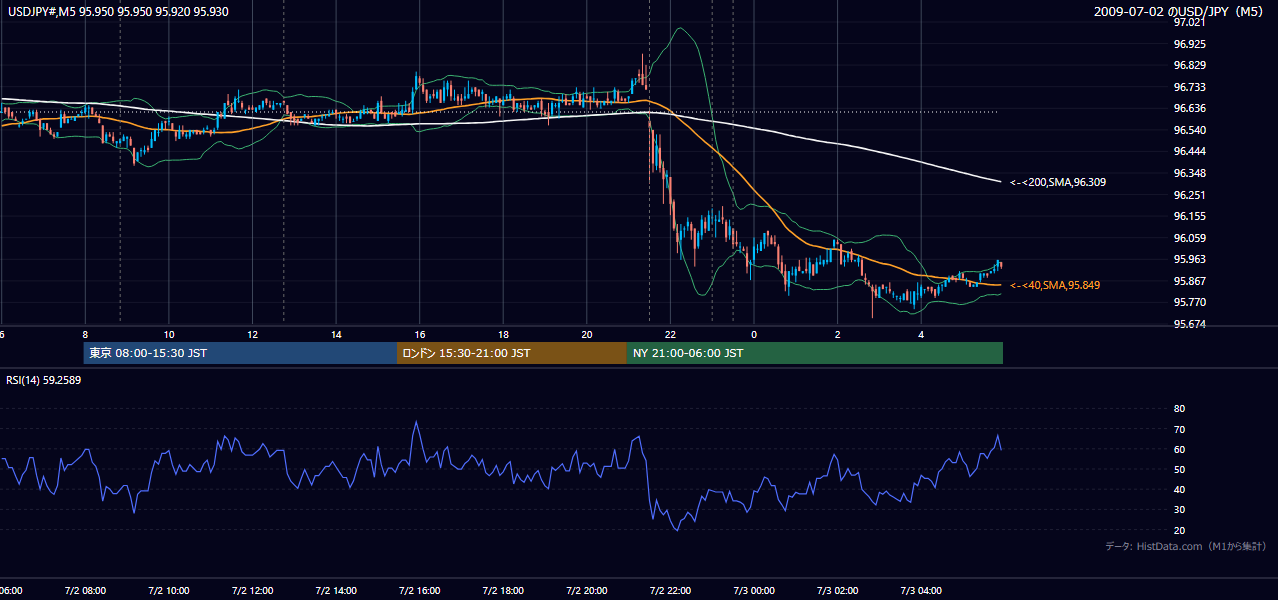Click the '7/3 02:00' date label
Viewport: 1278px width, 600px height.
point(838,591)
